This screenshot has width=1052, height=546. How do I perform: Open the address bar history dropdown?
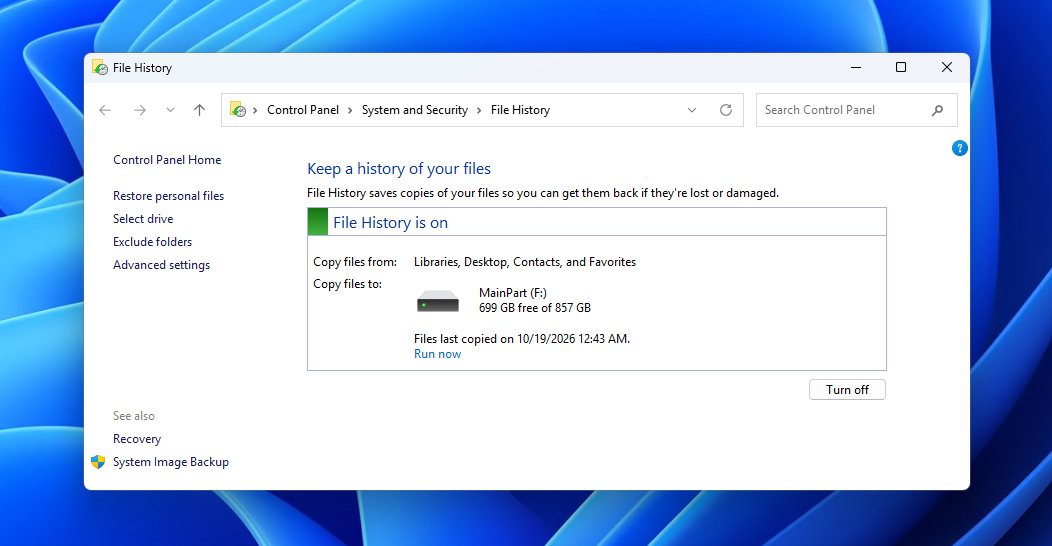(x=692, y=110)
